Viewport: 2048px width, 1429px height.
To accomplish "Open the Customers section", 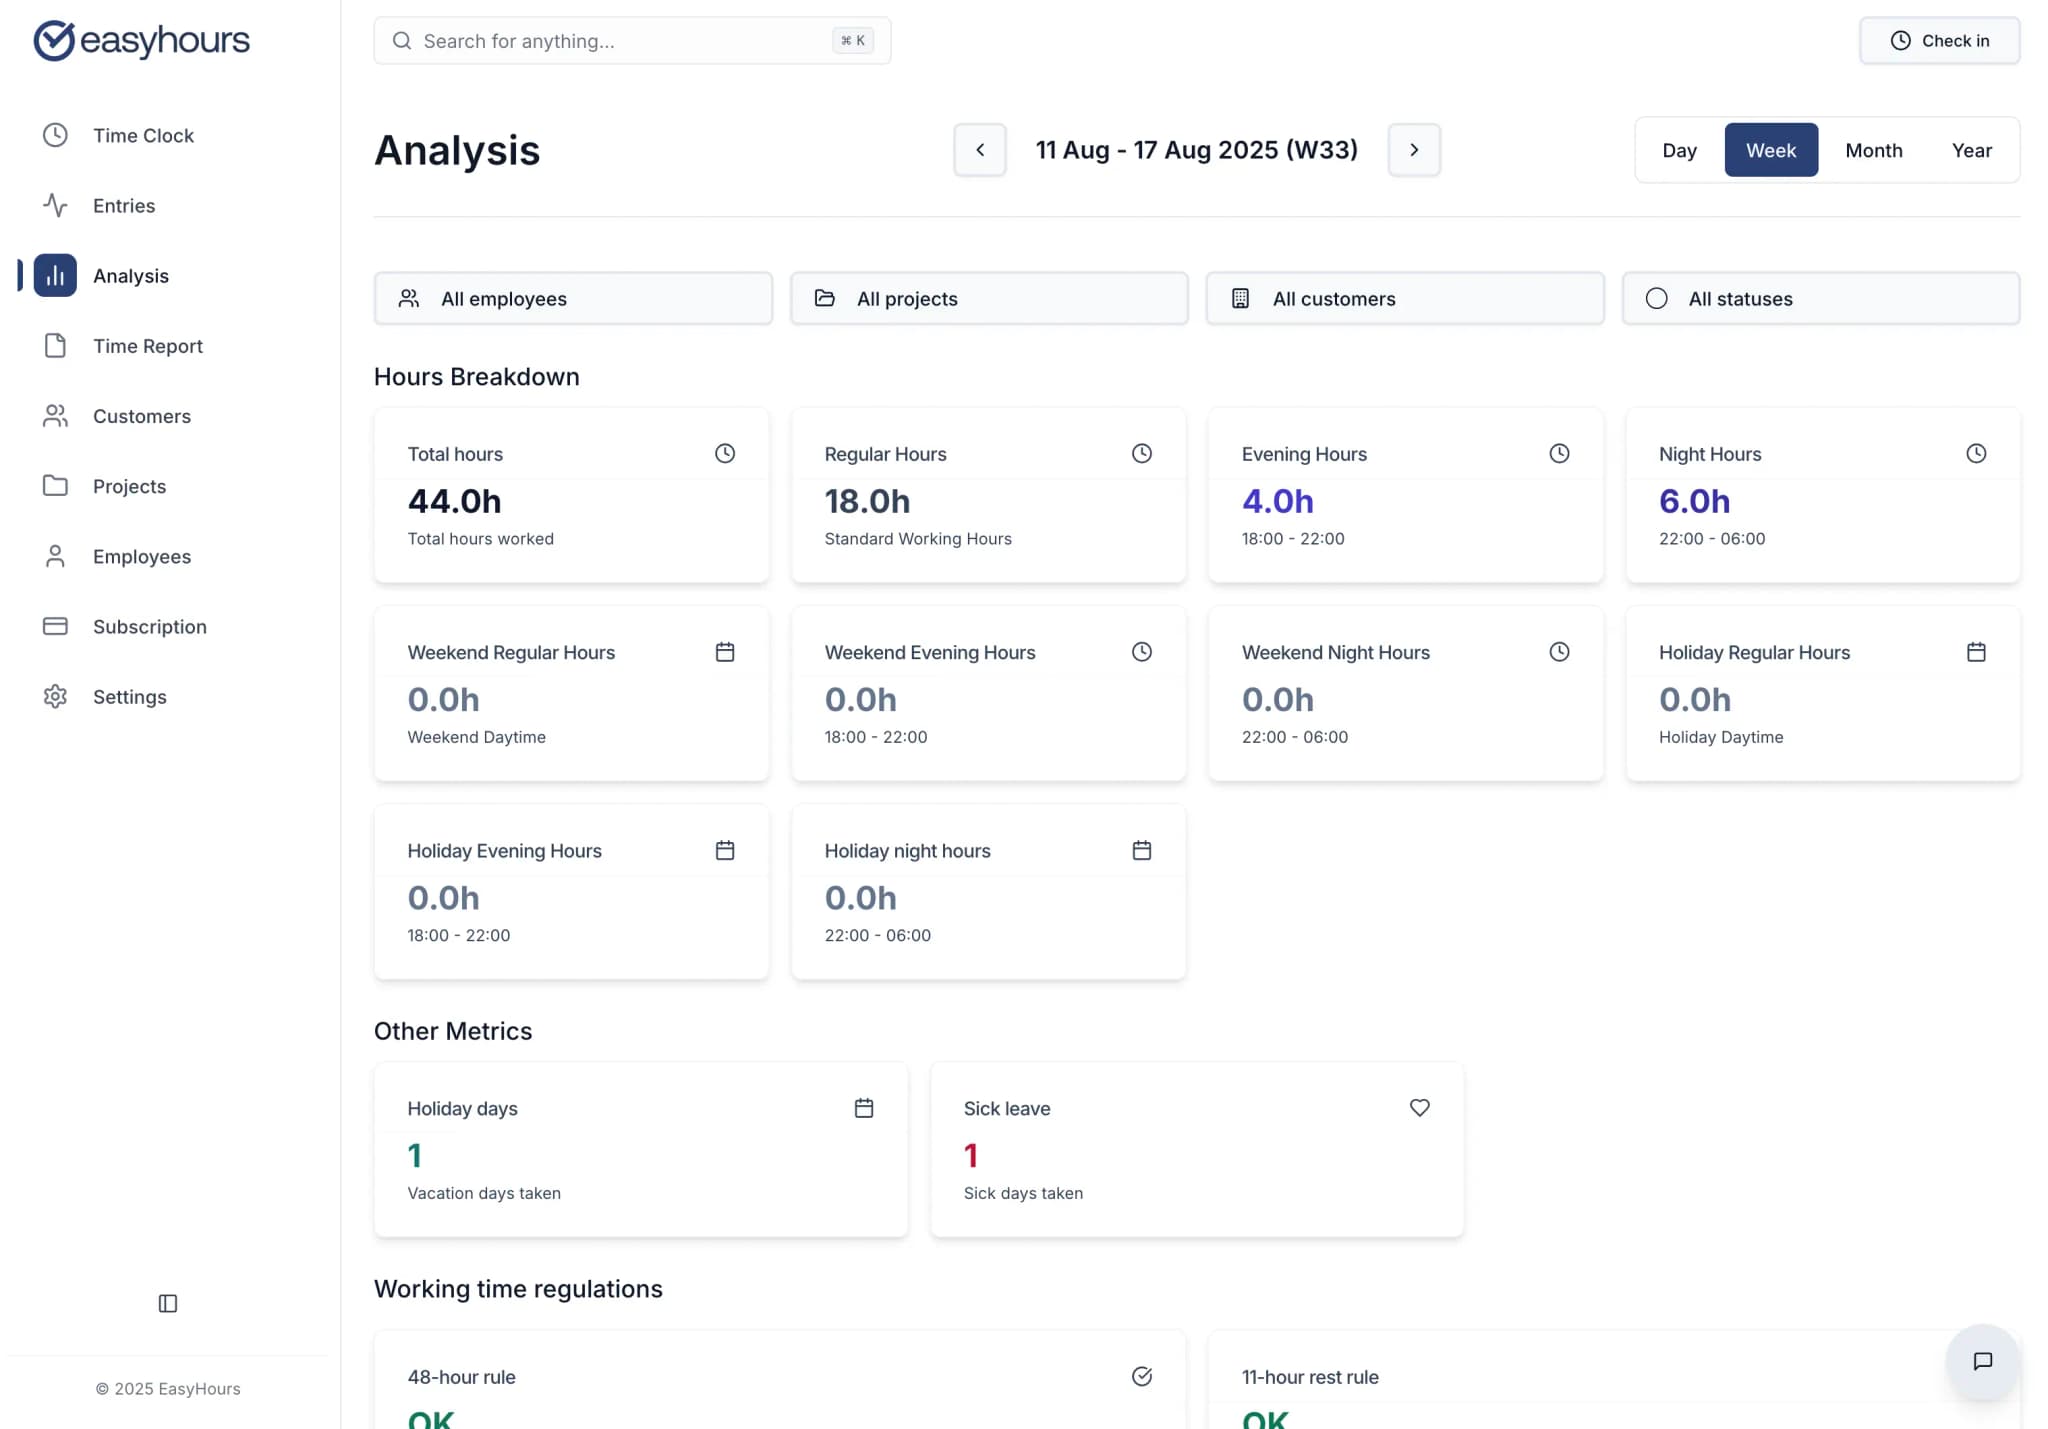I will point(141,416).
